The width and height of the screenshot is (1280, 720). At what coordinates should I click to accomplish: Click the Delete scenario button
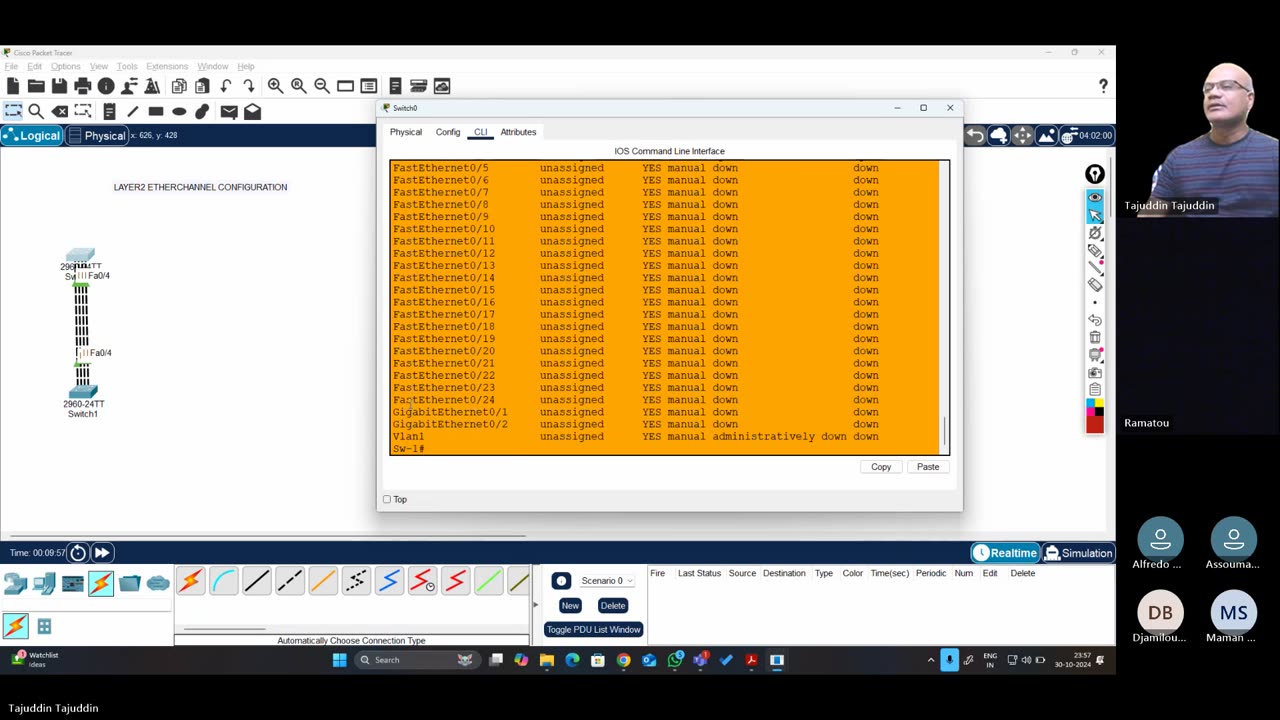coord(613,605)
